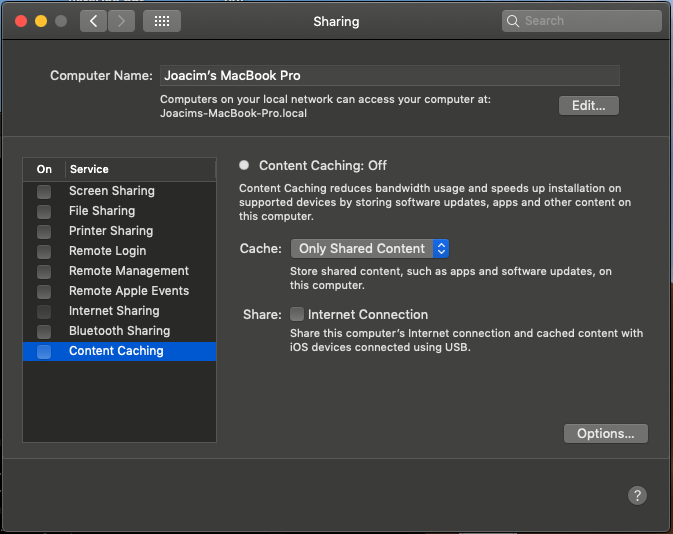The height and width of the screenshot is (534, 673).
Task: Select Internet Sharing service row
Action: click(x=119, y=311)
